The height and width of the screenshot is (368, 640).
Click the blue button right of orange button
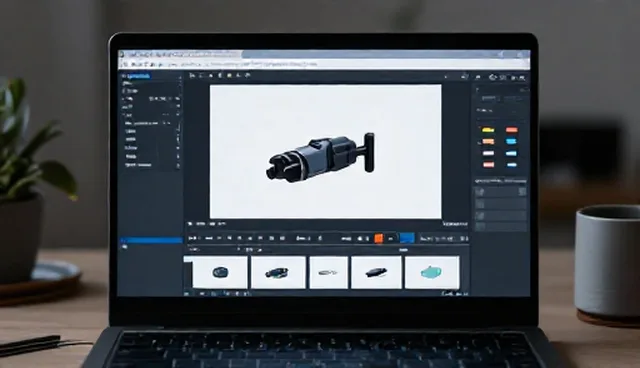click(x=407, y=238)
